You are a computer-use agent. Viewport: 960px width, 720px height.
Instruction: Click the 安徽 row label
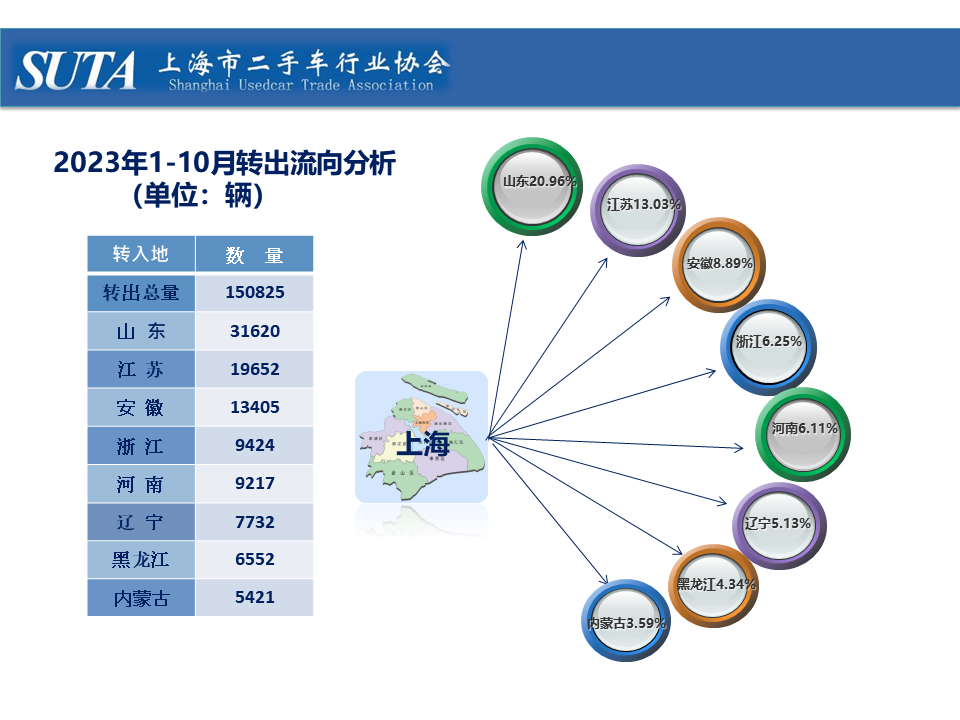pyautogui.click(x=141, y=407)
